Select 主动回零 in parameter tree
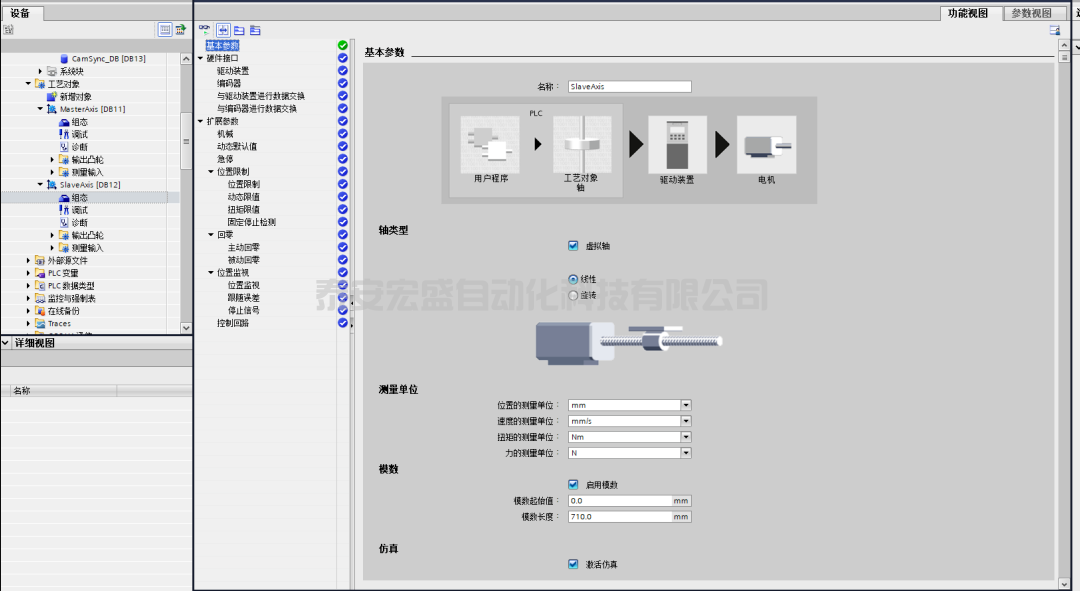This screenshot has width=1080, height=591. (x=243, y=247)
